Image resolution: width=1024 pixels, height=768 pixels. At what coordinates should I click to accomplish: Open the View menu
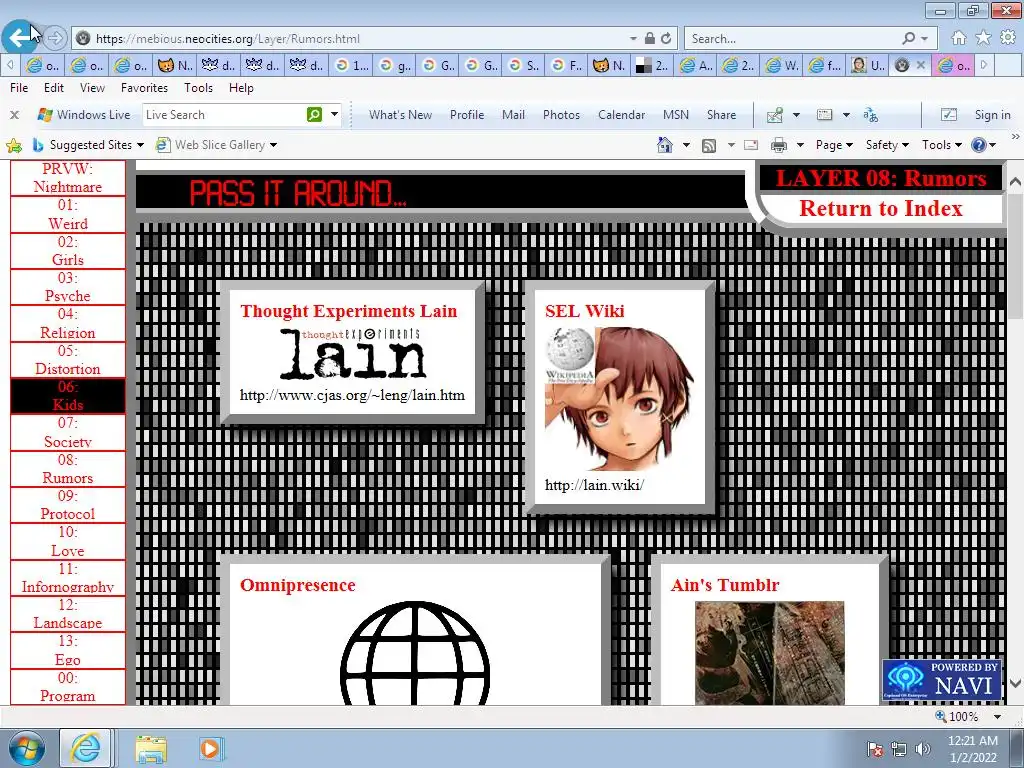(92, 88)
